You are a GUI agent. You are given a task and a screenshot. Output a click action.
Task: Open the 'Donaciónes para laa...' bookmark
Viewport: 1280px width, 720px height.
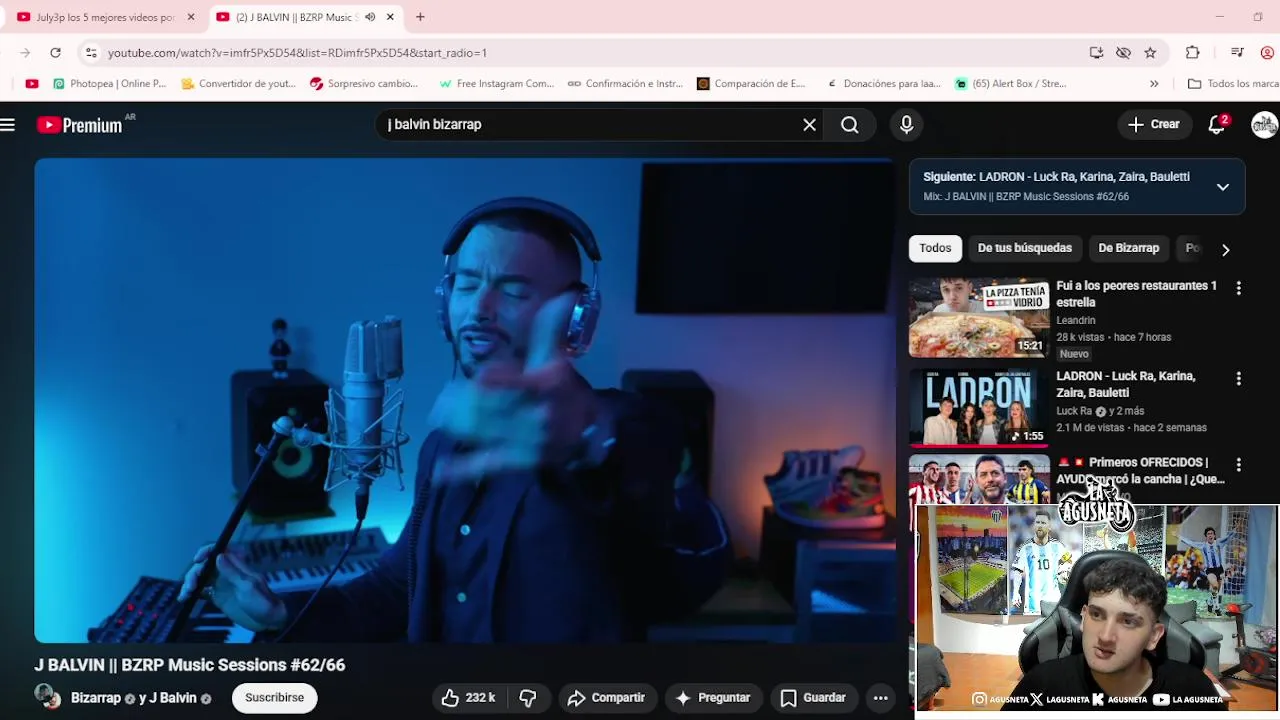[884, 84]
